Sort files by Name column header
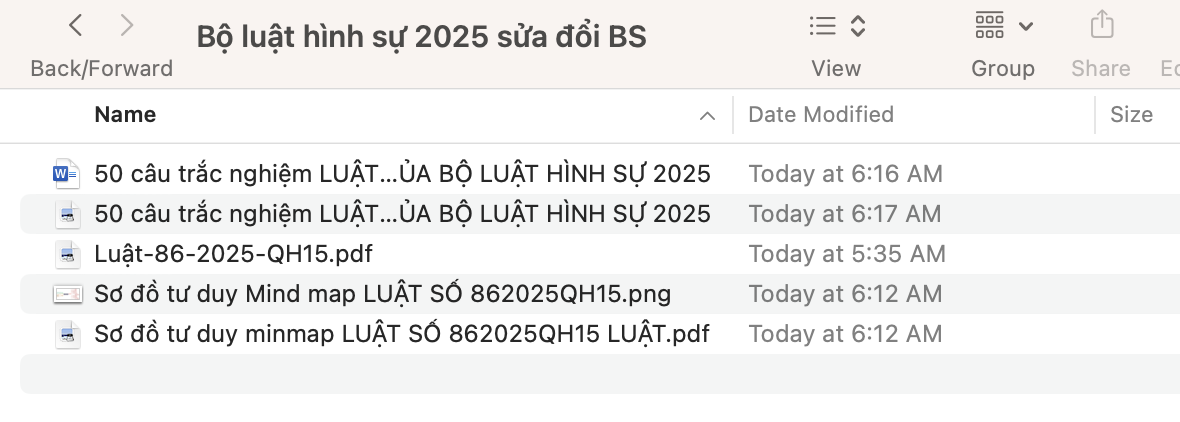The image size is (1180, 422). coord(125,115)
